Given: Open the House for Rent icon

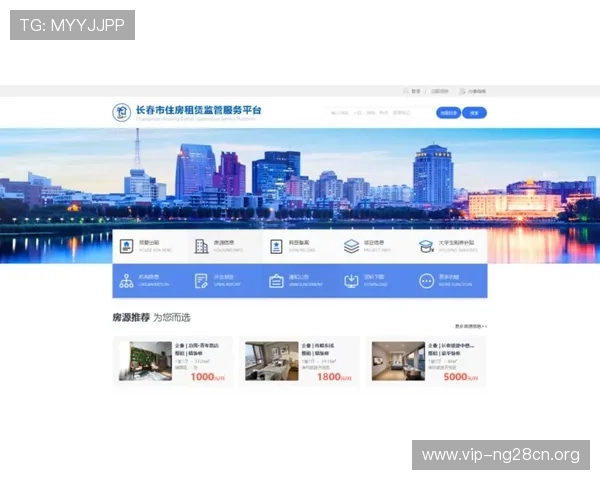Looking at the screenshot, I should 126,246.
